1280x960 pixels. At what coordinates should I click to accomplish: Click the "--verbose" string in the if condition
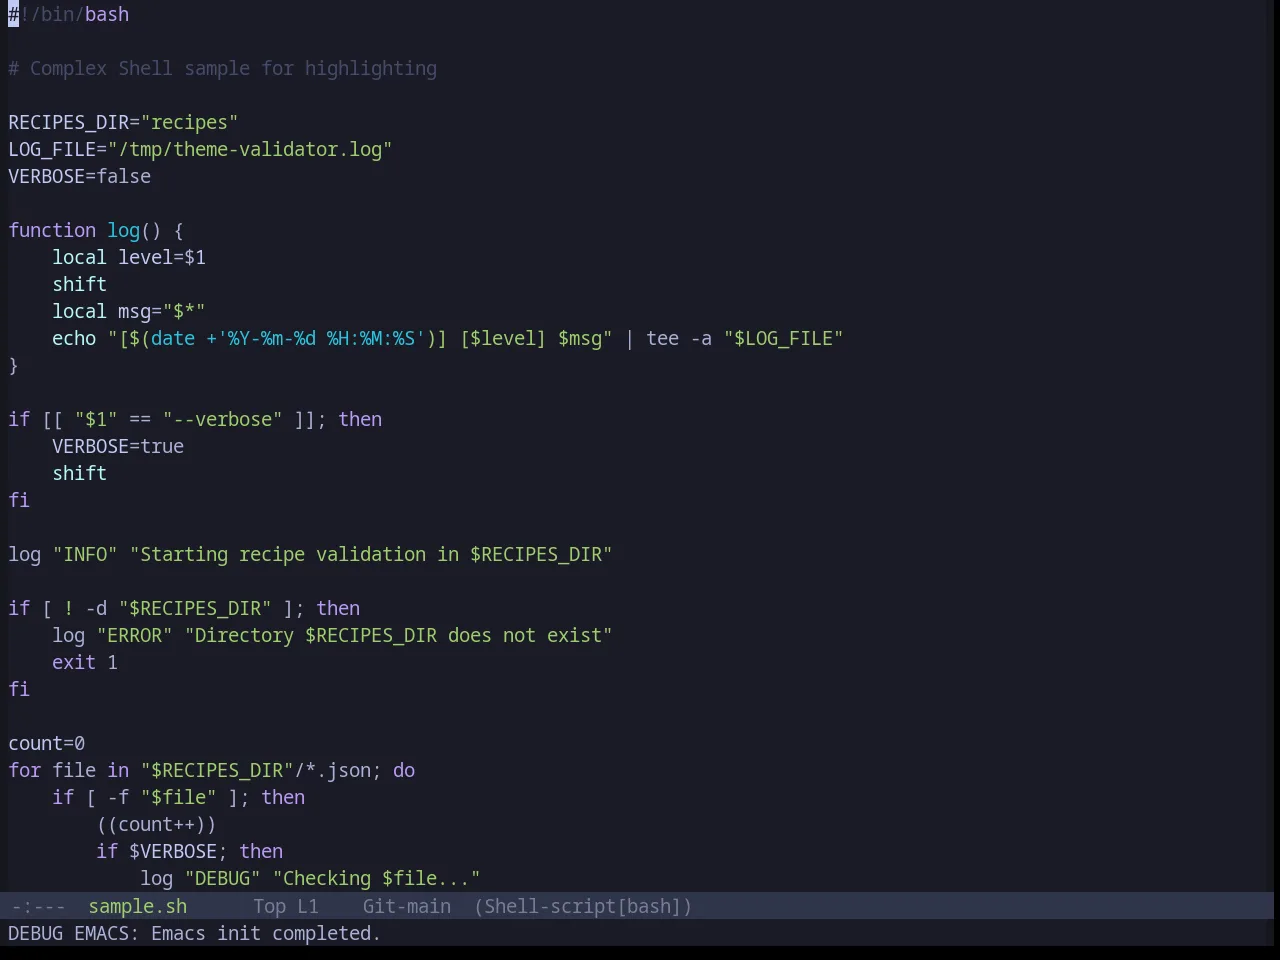pos(222,419)
